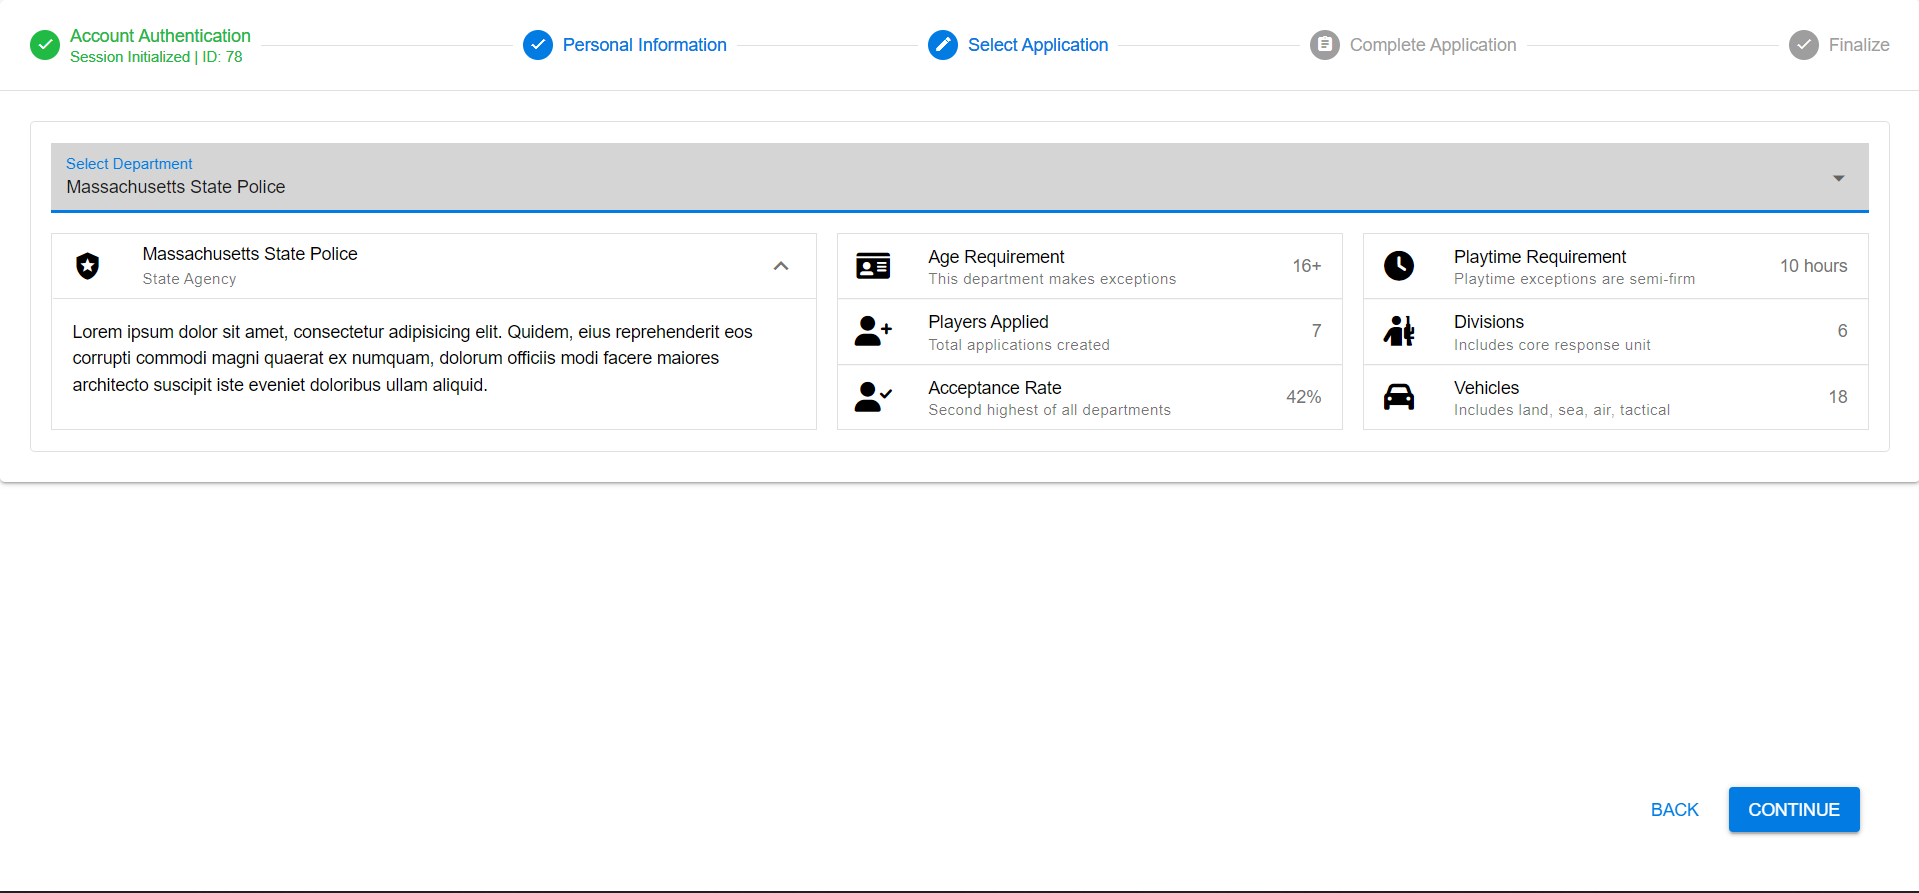The height and width of the screenshot is (893, 1919).
Task: Go to the Personal Information step
Action: coord(645,45)
